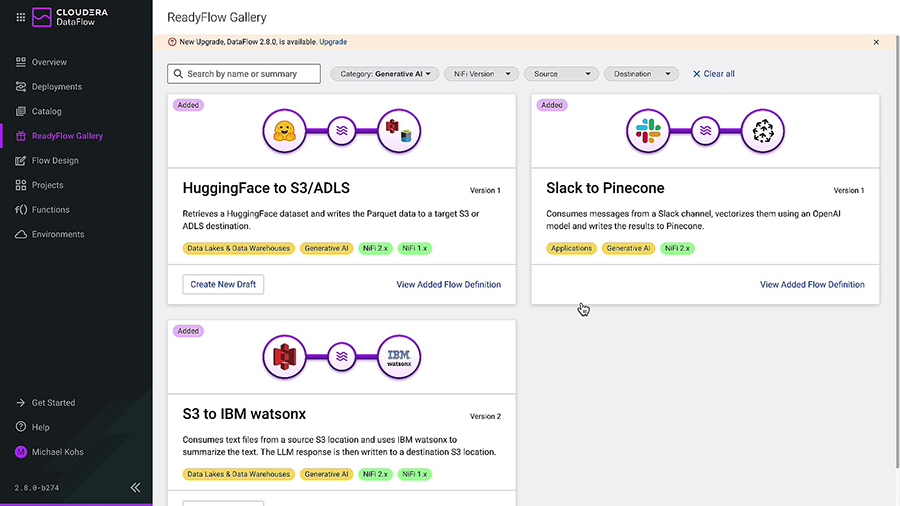
Task: Open Catalog page
Action: (x=46, y=111)
